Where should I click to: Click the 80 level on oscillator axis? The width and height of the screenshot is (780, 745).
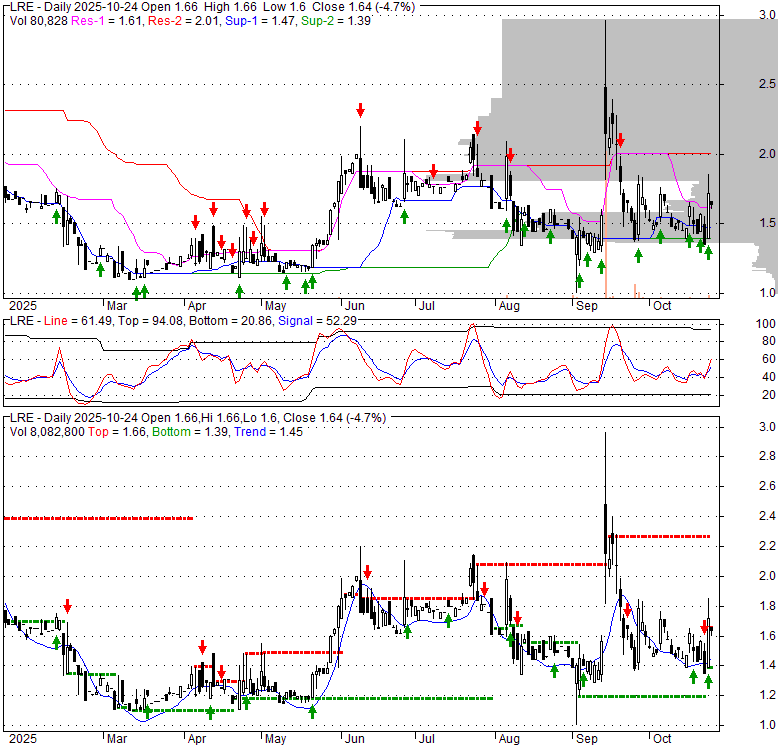point(769,341)
